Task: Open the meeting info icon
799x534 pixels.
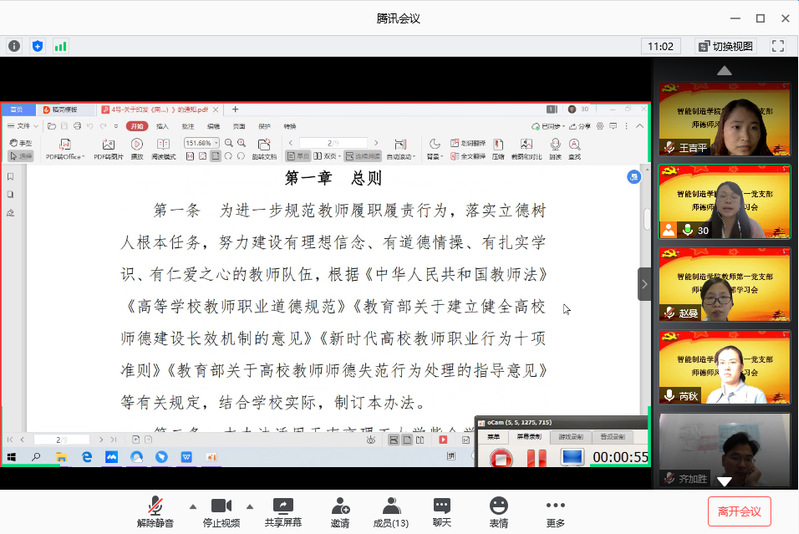Action: [x=14, y=46]
